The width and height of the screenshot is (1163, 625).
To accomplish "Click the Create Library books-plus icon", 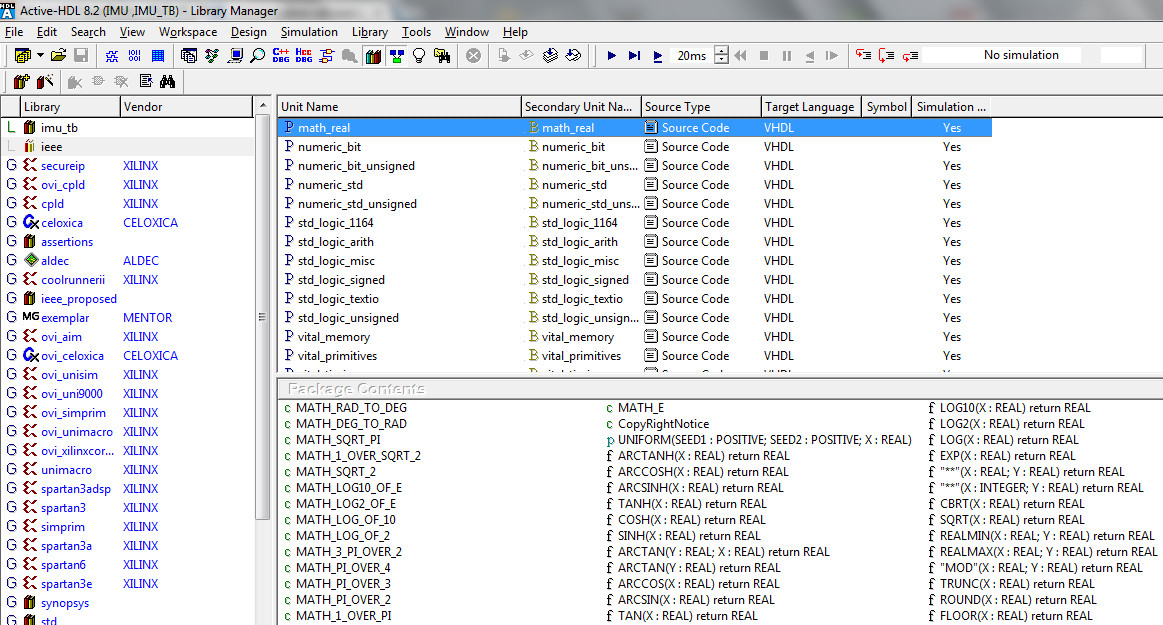I will 22,82.
